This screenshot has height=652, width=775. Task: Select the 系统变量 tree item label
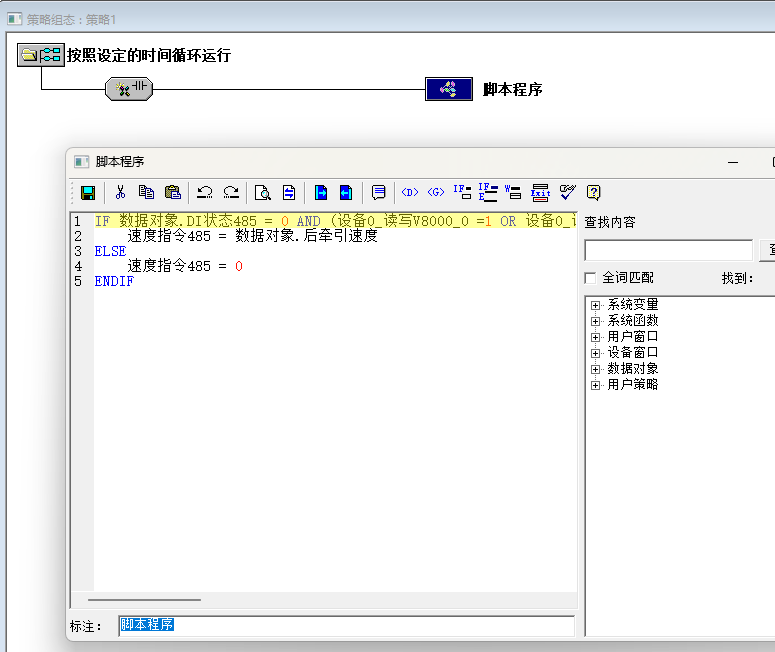click(x=633, y=304)
